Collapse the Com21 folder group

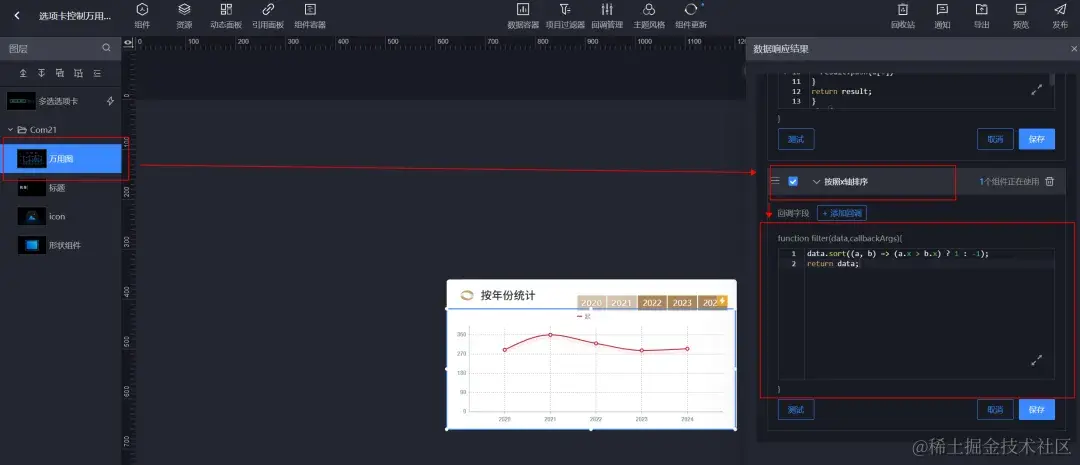11,130
